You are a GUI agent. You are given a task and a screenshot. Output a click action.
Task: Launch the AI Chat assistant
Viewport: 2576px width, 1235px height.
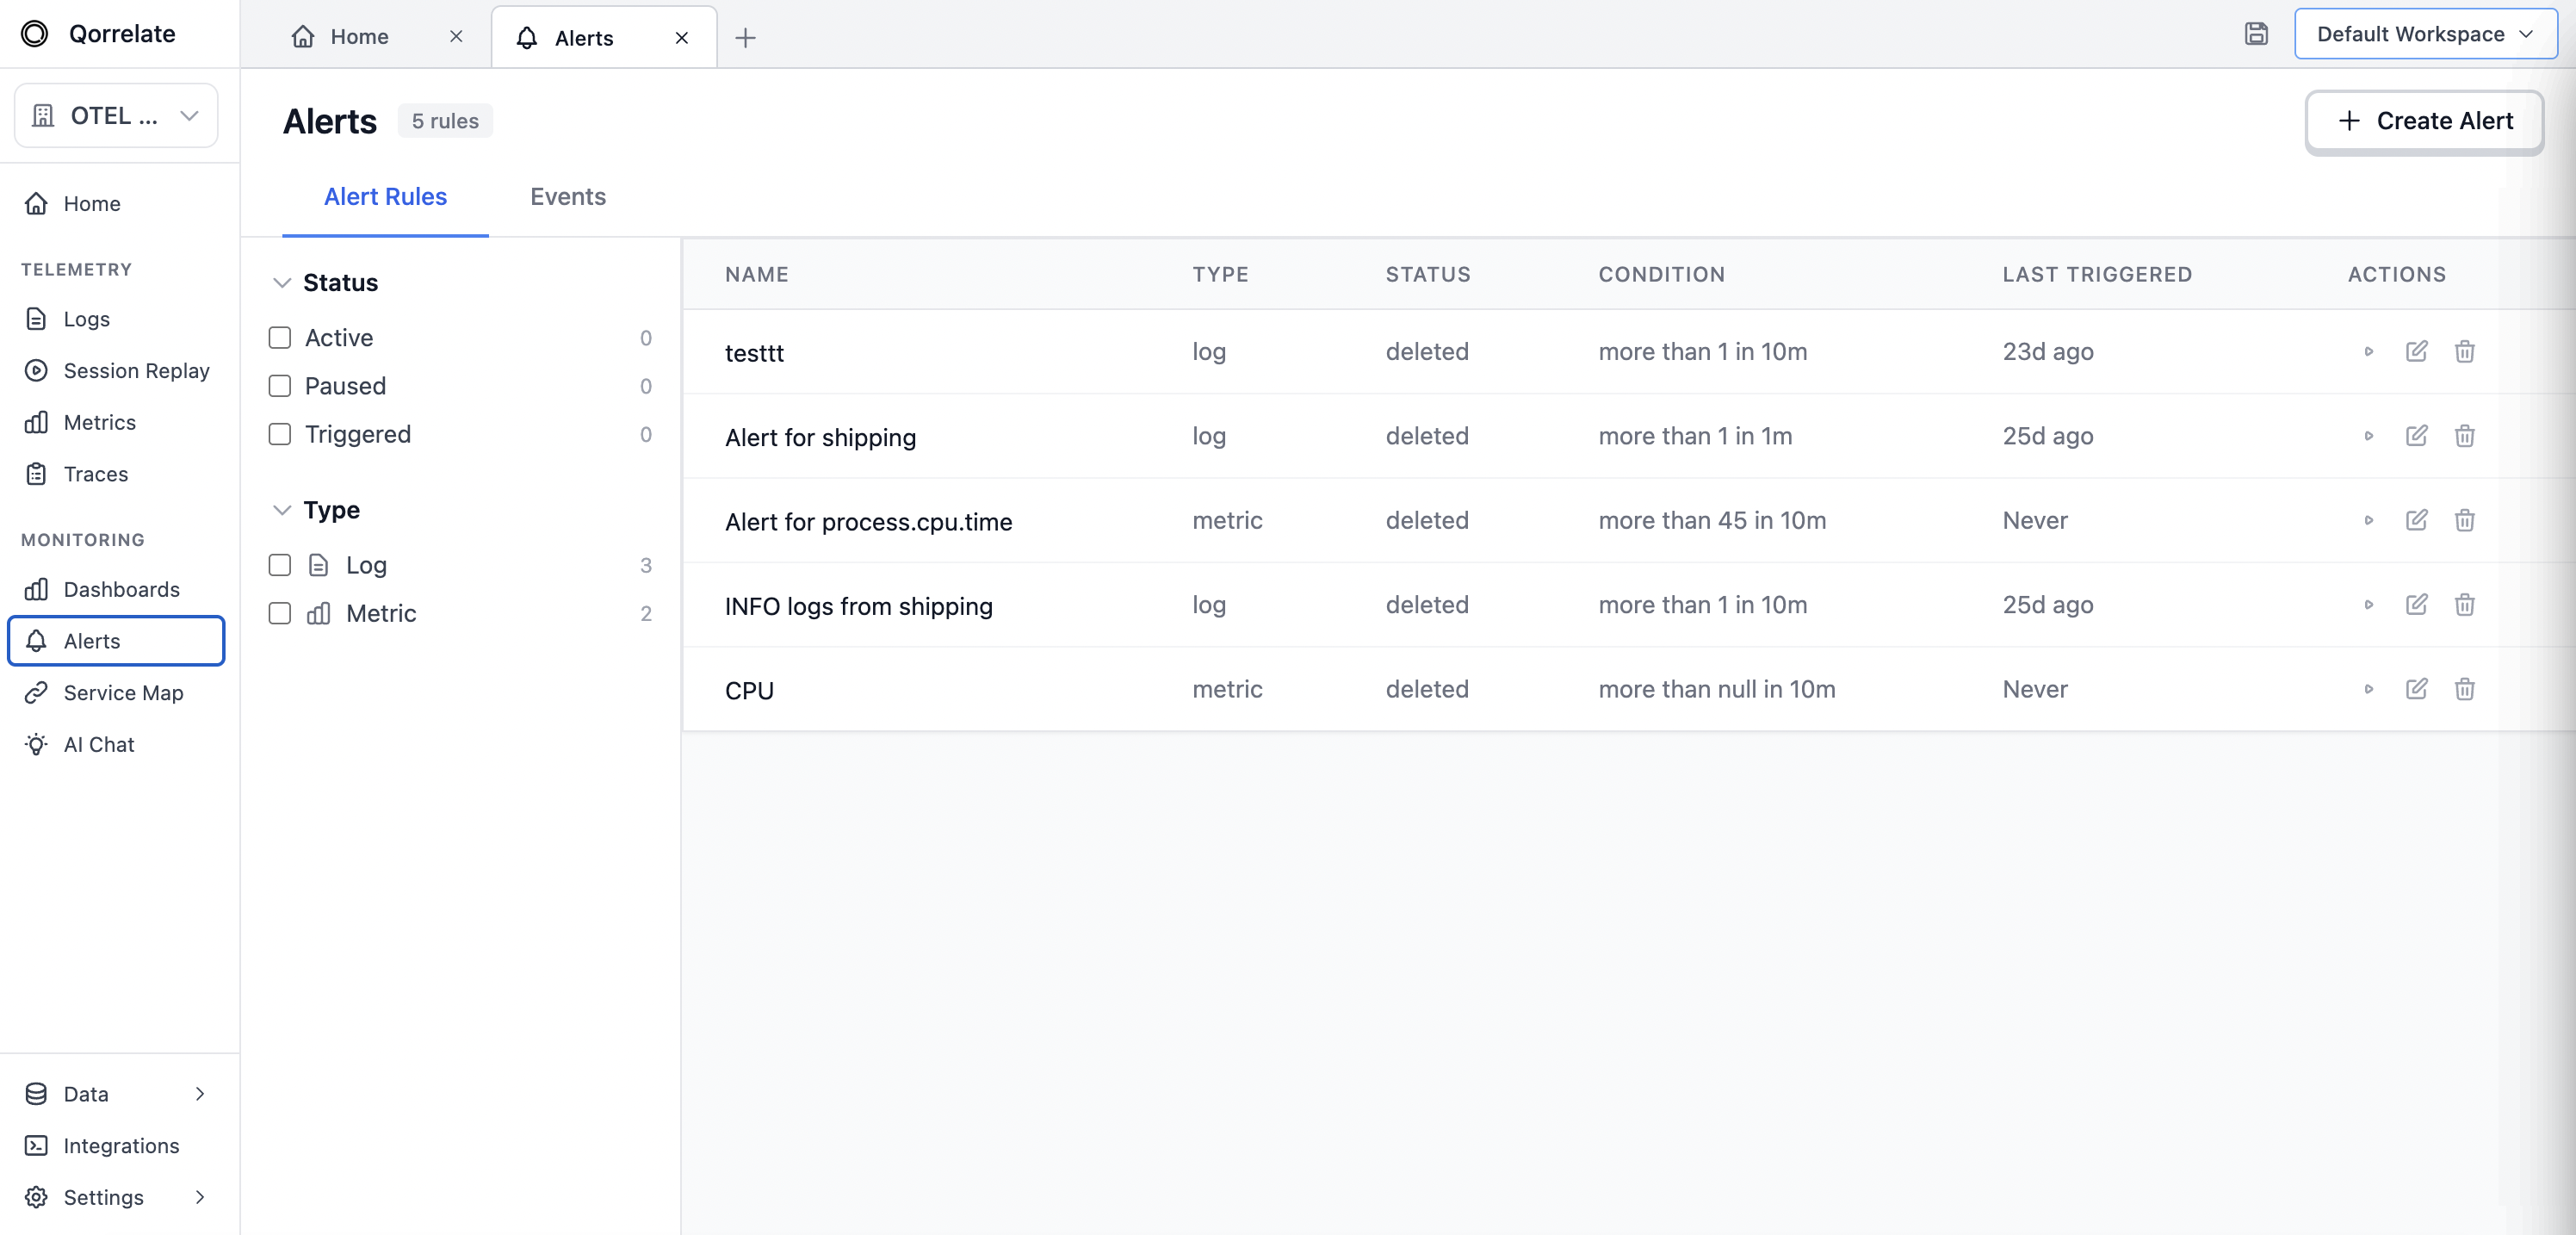tap(99, 744)
